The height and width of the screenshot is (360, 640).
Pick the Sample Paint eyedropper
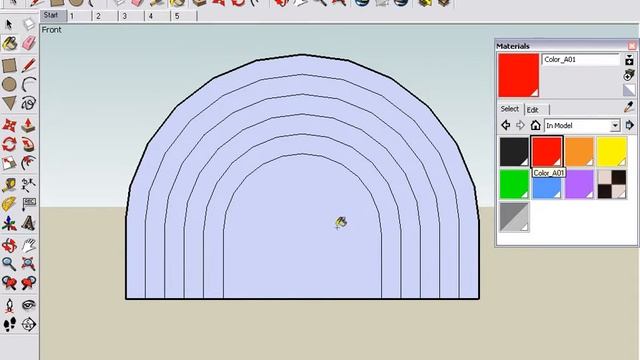click(629, 108)
